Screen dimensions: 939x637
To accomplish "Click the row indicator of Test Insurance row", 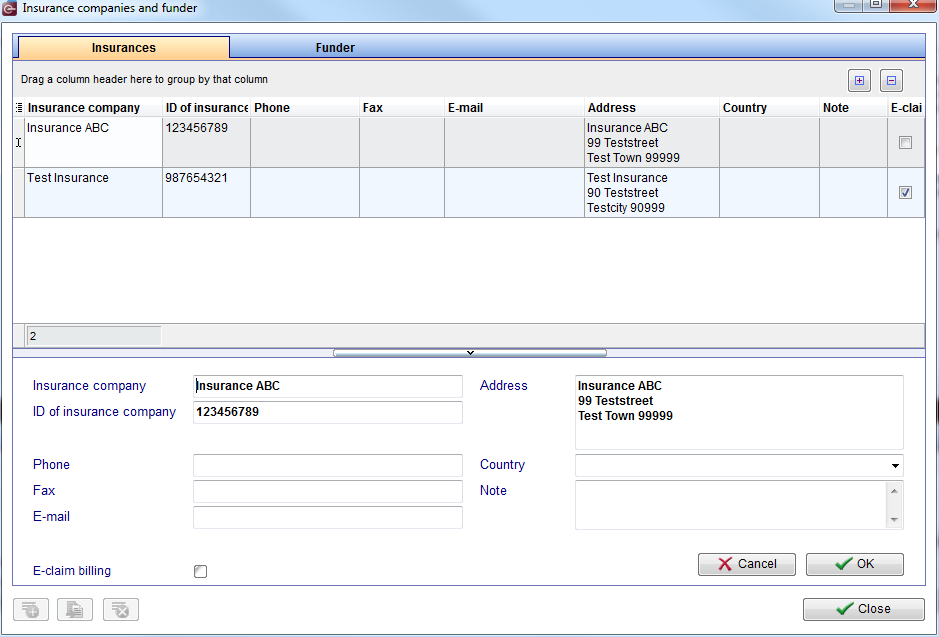I will pyautogui.click(x=19, y=192).
